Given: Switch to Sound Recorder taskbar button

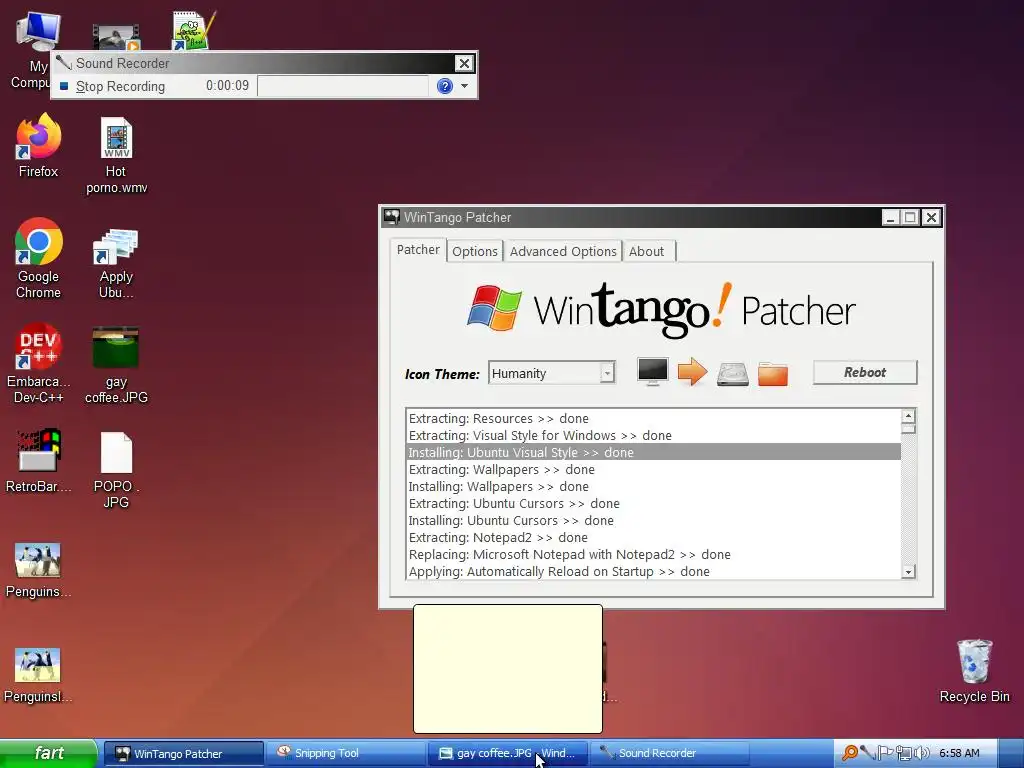Looking at the screenshot, I should (670, 754).
